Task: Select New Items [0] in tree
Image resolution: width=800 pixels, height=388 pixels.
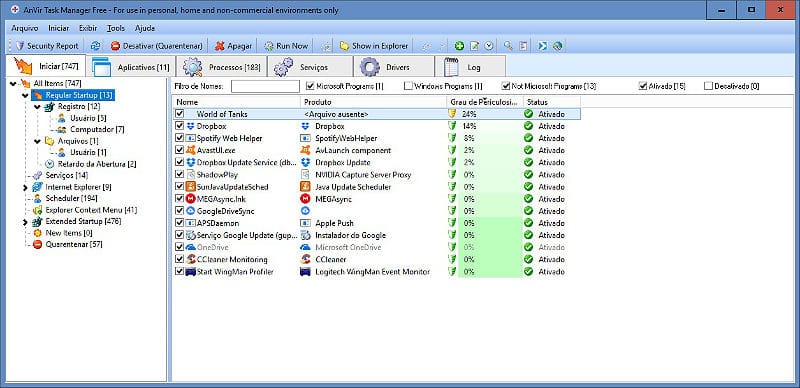Action: click(x=69, y=233)
